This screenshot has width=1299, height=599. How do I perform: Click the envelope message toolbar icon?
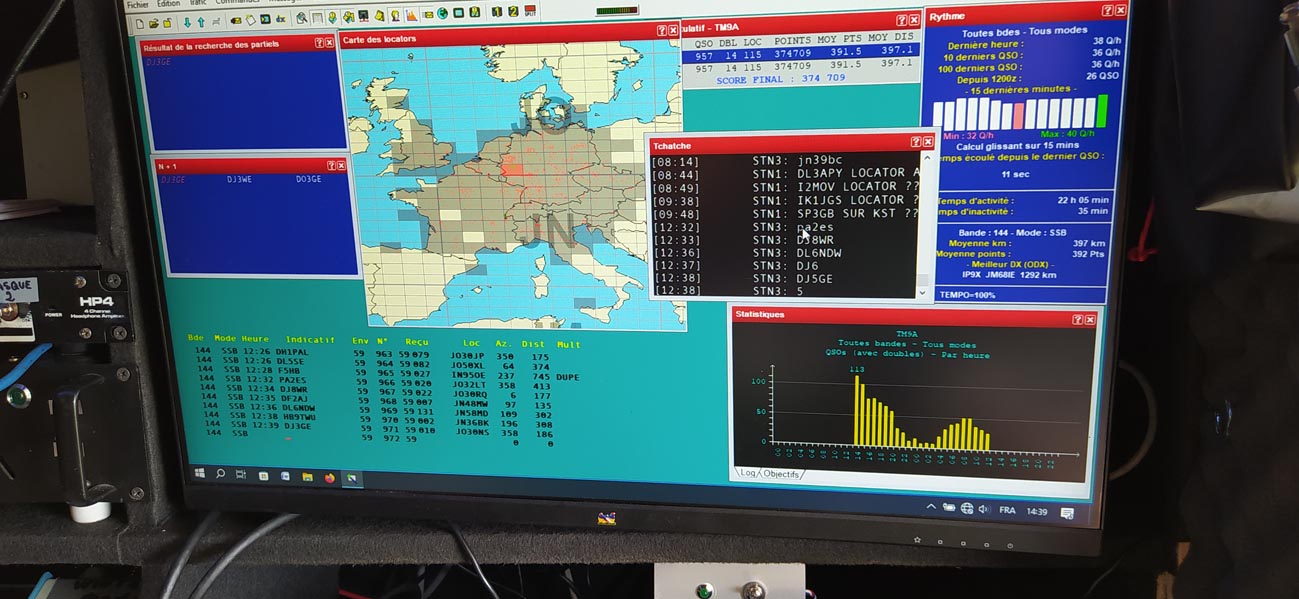[x=427, y=15]
